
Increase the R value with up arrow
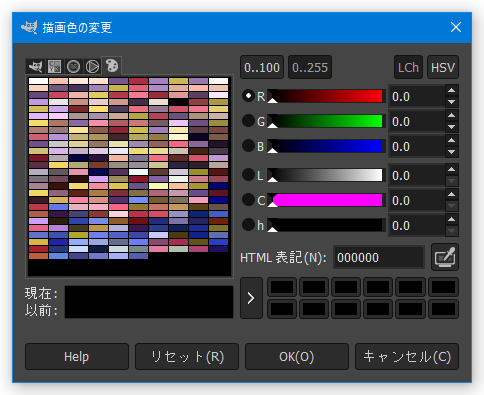(452, 90)
